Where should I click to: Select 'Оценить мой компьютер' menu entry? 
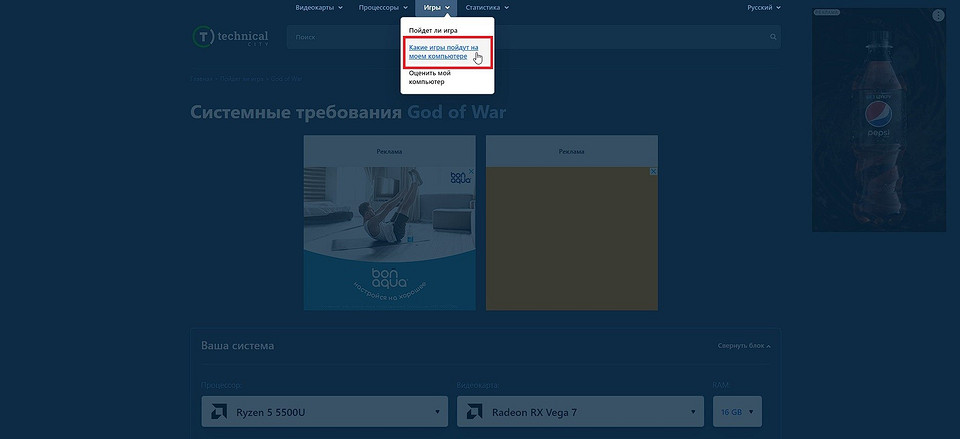(430, 77)
